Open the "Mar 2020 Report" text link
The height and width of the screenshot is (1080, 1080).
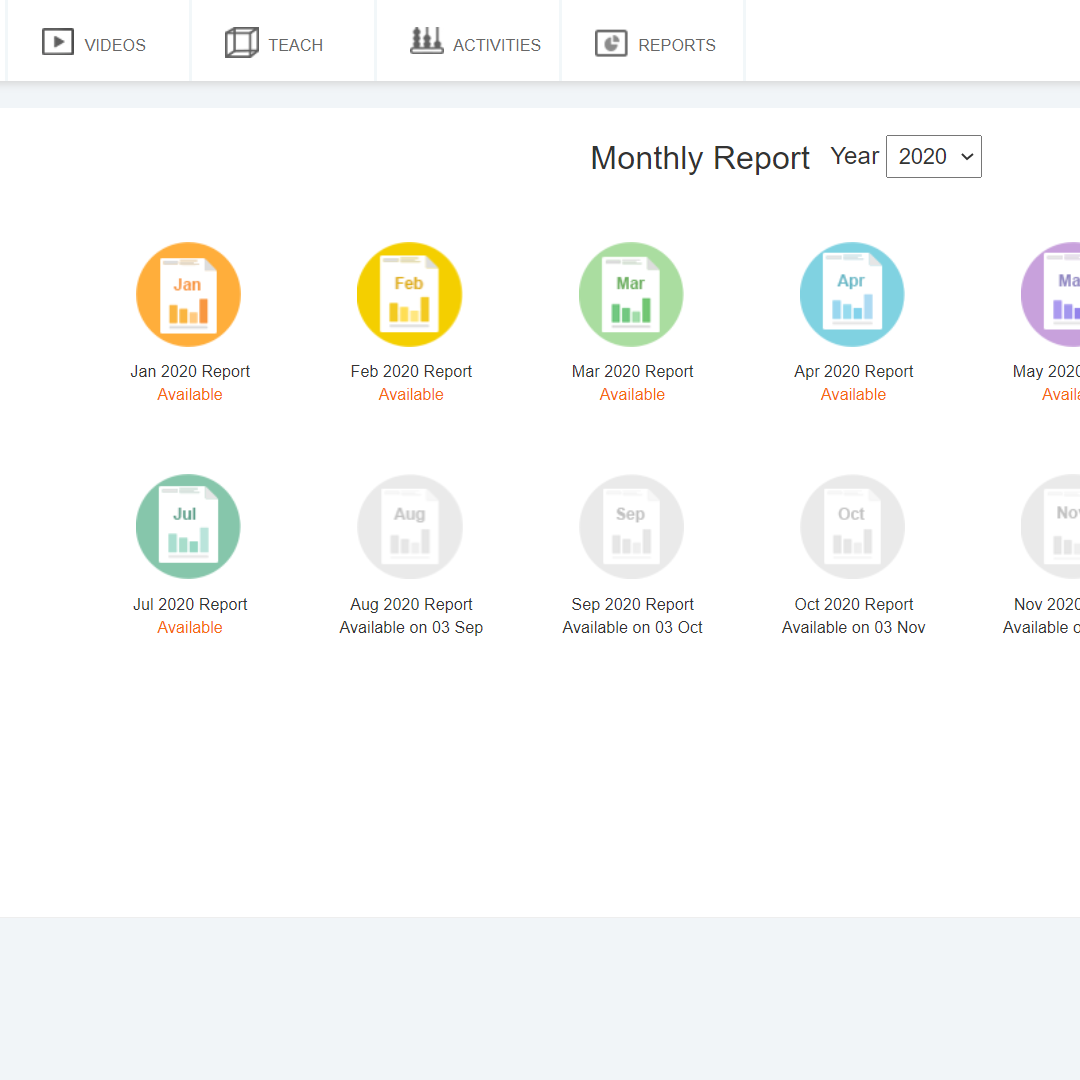(x=632, y=371)
